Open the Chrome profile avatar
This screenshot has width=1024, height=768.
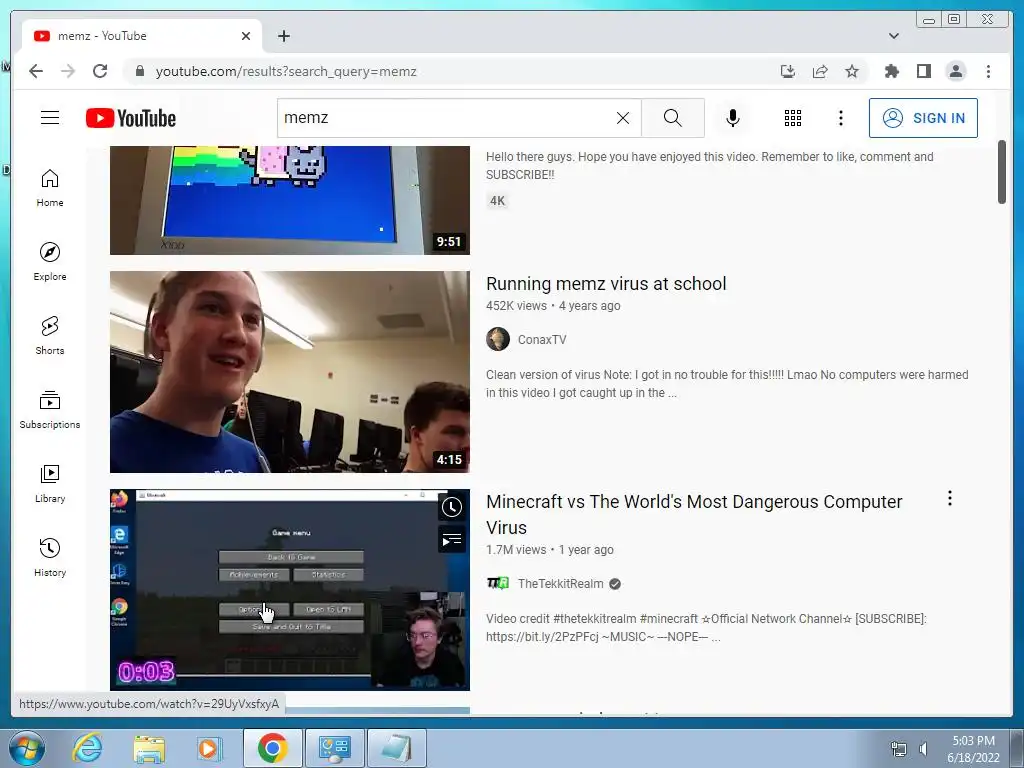tap(955, 71)
